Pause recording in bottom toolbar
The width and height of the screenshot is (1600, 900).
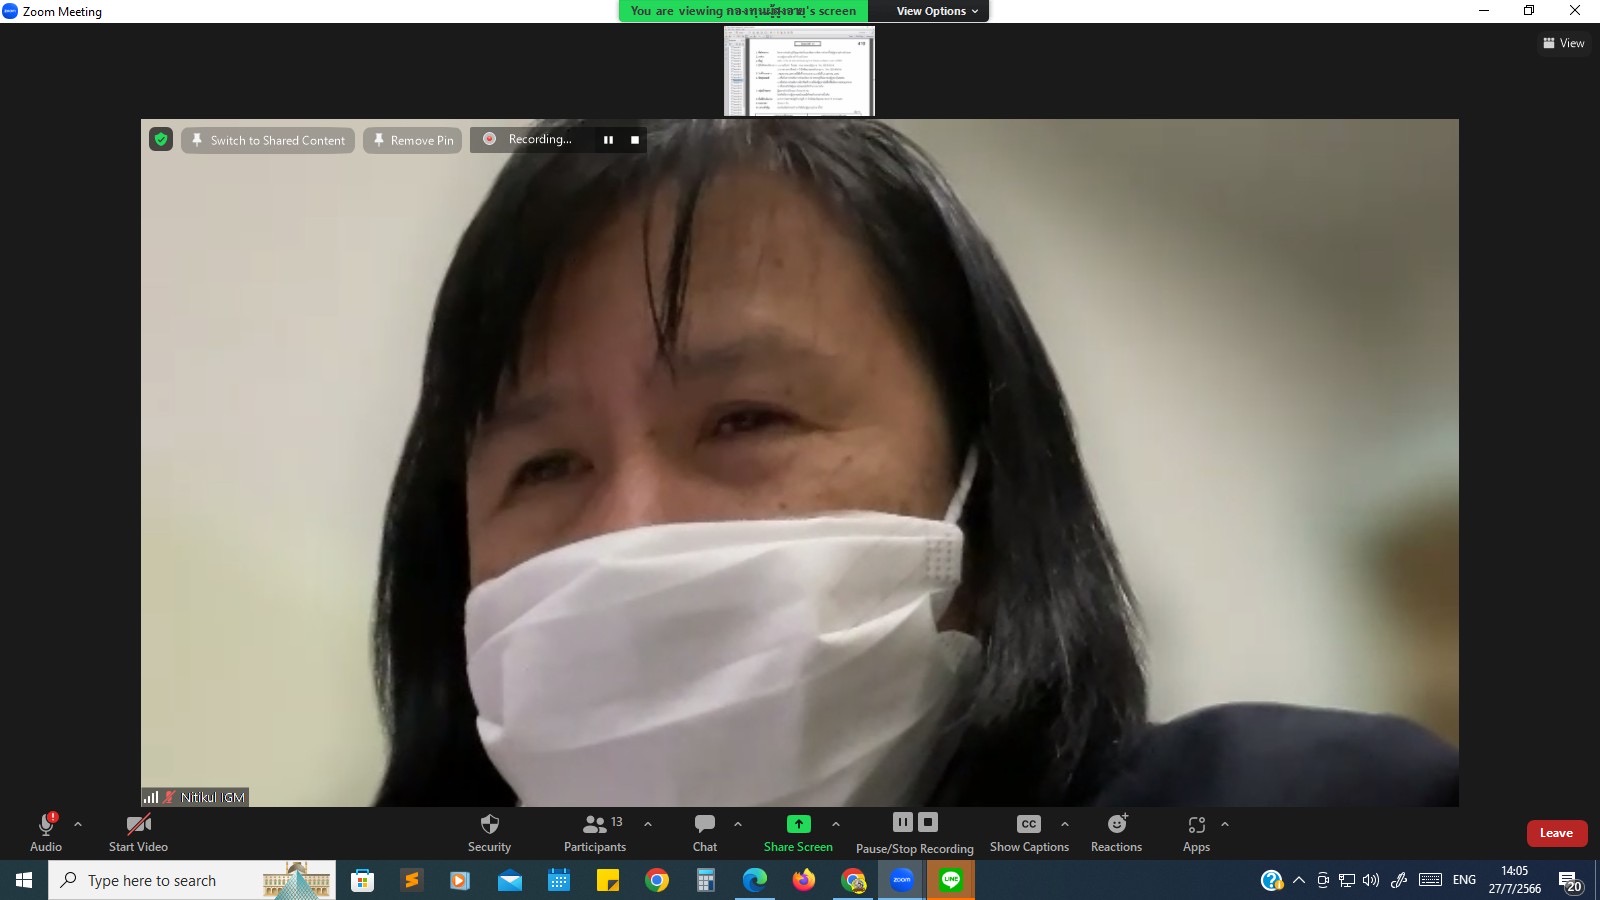tap(903, 822)
